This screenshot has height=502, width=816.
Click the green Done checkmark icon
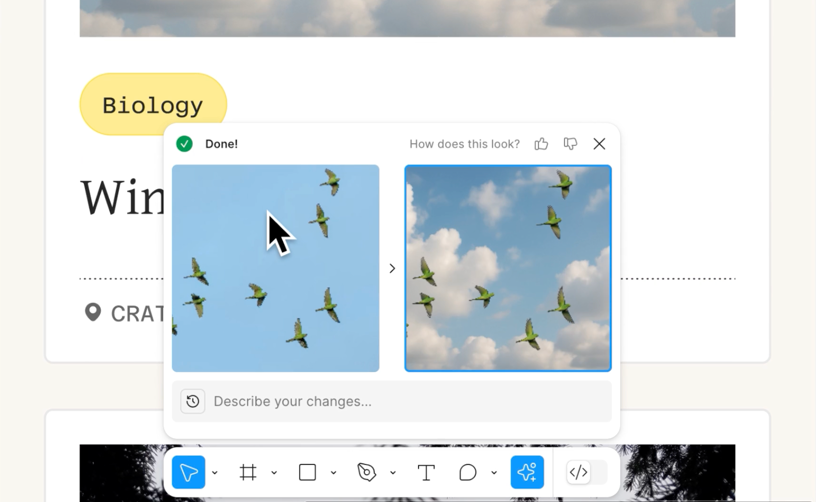tap(184, 144)
